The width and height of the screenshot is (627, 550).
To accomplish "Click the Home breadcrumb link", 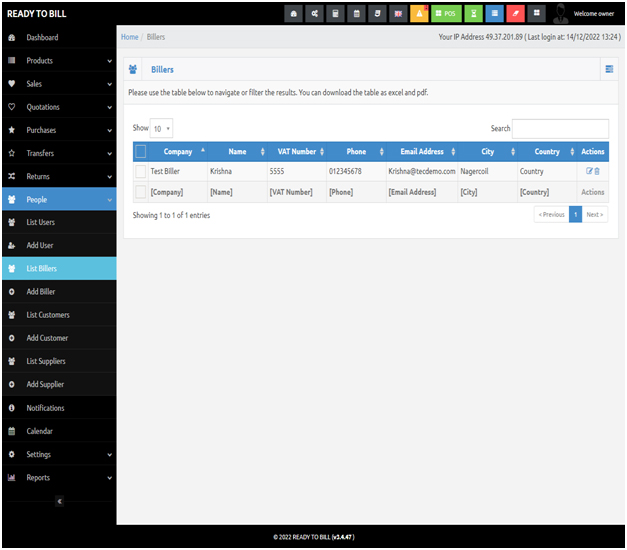I will point(130,37).
